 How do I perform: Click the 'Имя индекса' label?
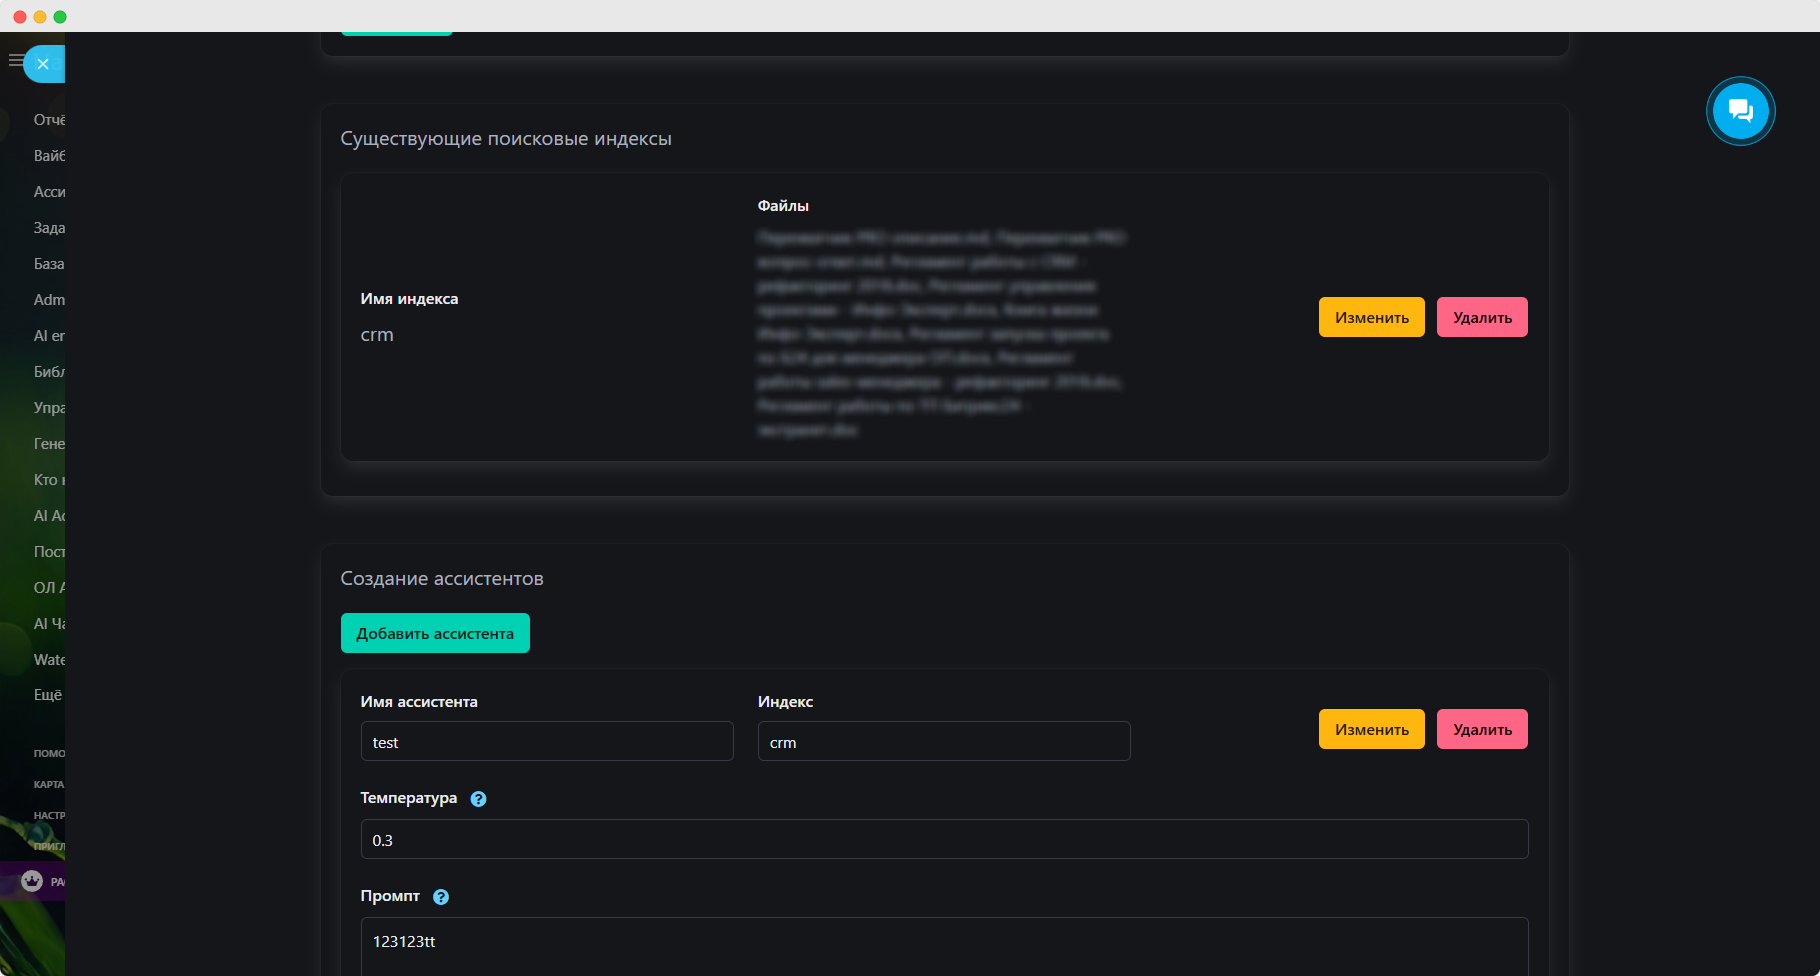[409, 299]
